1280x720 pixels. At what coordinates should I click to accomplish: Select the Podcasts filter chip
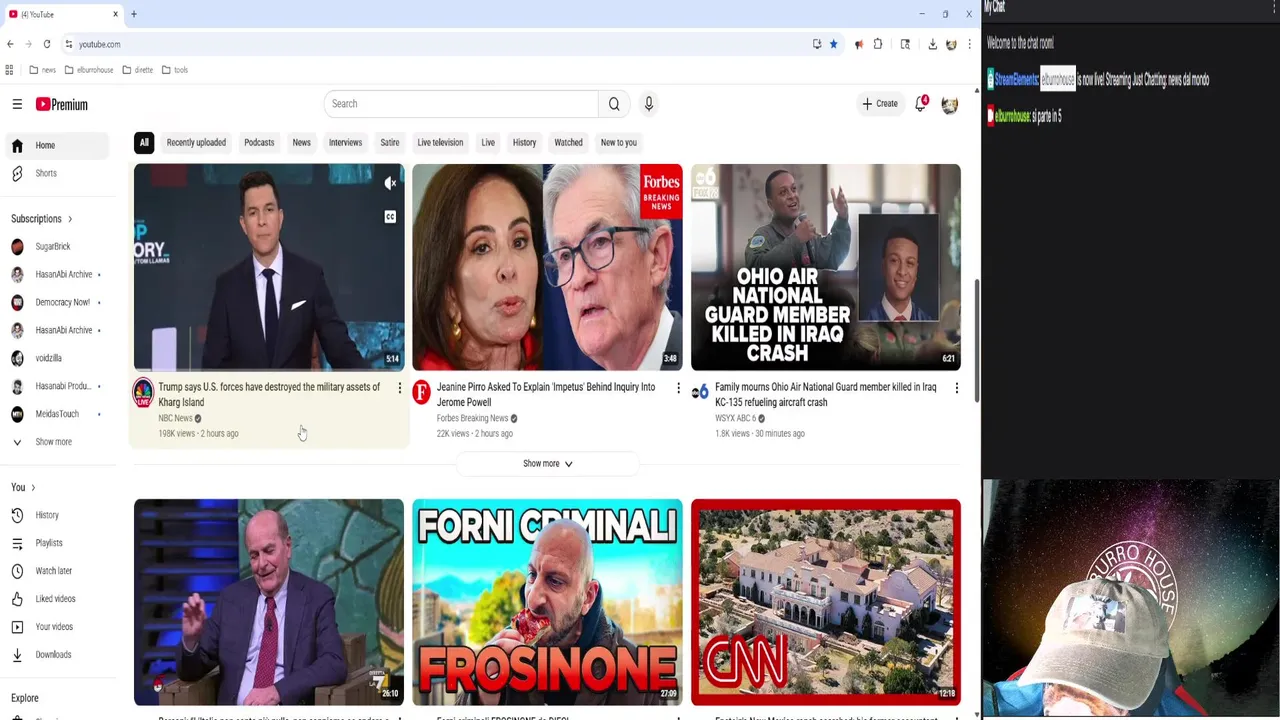pyautogui.click(x=259, y=142)
